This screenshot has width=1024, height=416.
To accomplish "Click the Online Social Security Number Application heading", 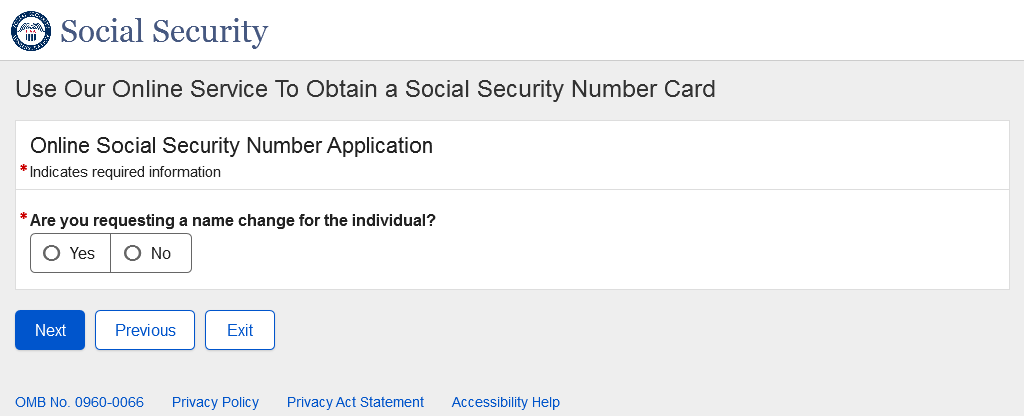I will pyautogui.click(x=231, y=145).
